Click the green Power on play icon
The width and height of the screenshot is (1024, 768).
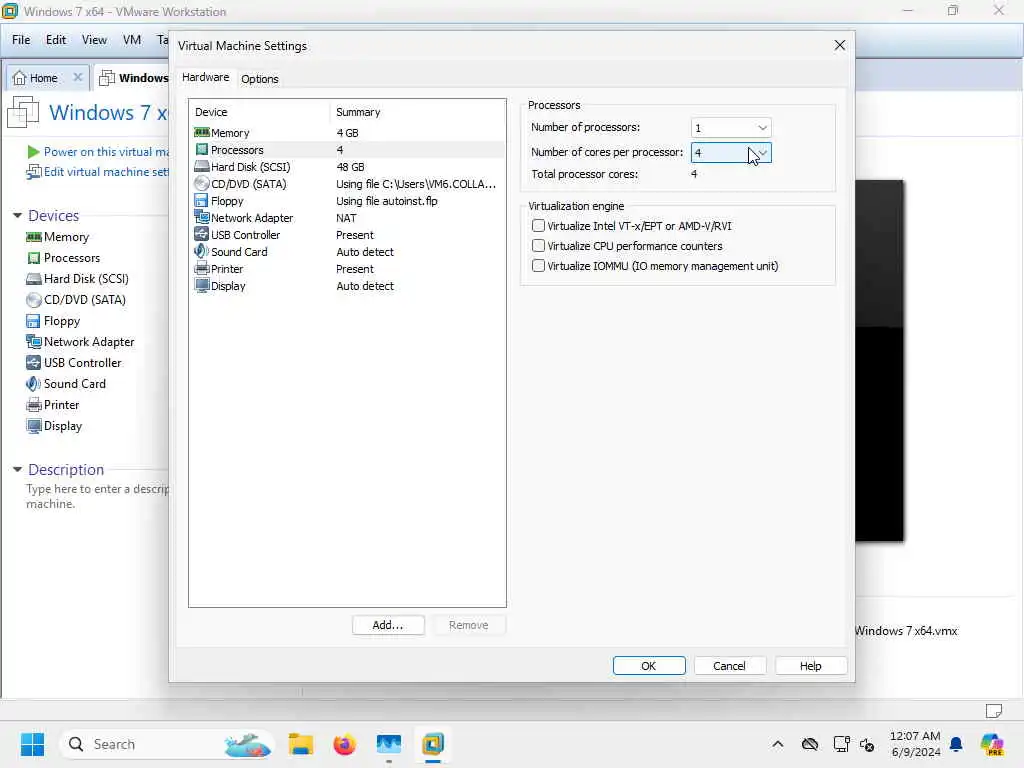(x=33, y=152)
